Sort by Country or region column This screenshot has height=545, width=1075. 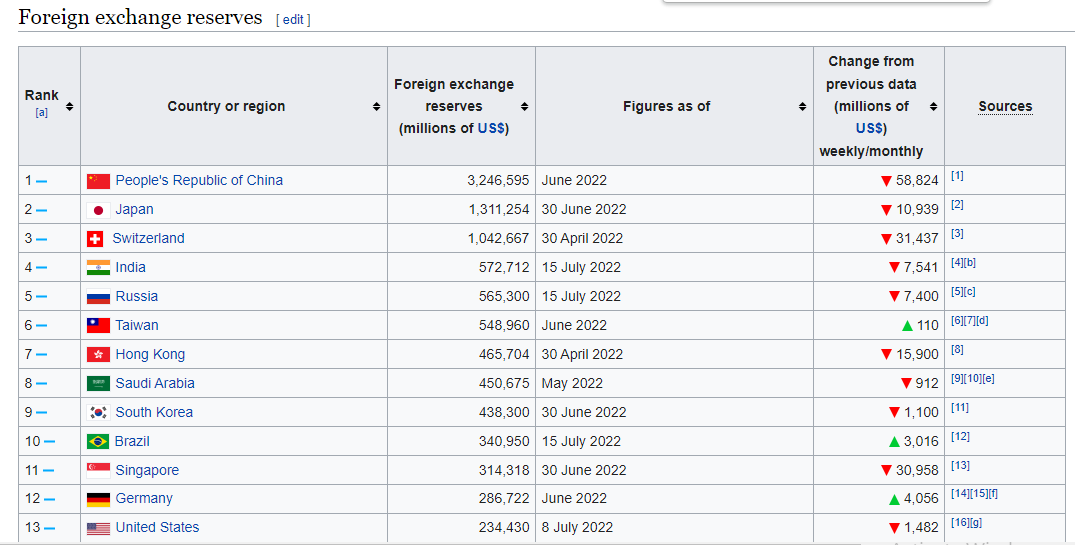pyautogui.click(x=376, y=107)
